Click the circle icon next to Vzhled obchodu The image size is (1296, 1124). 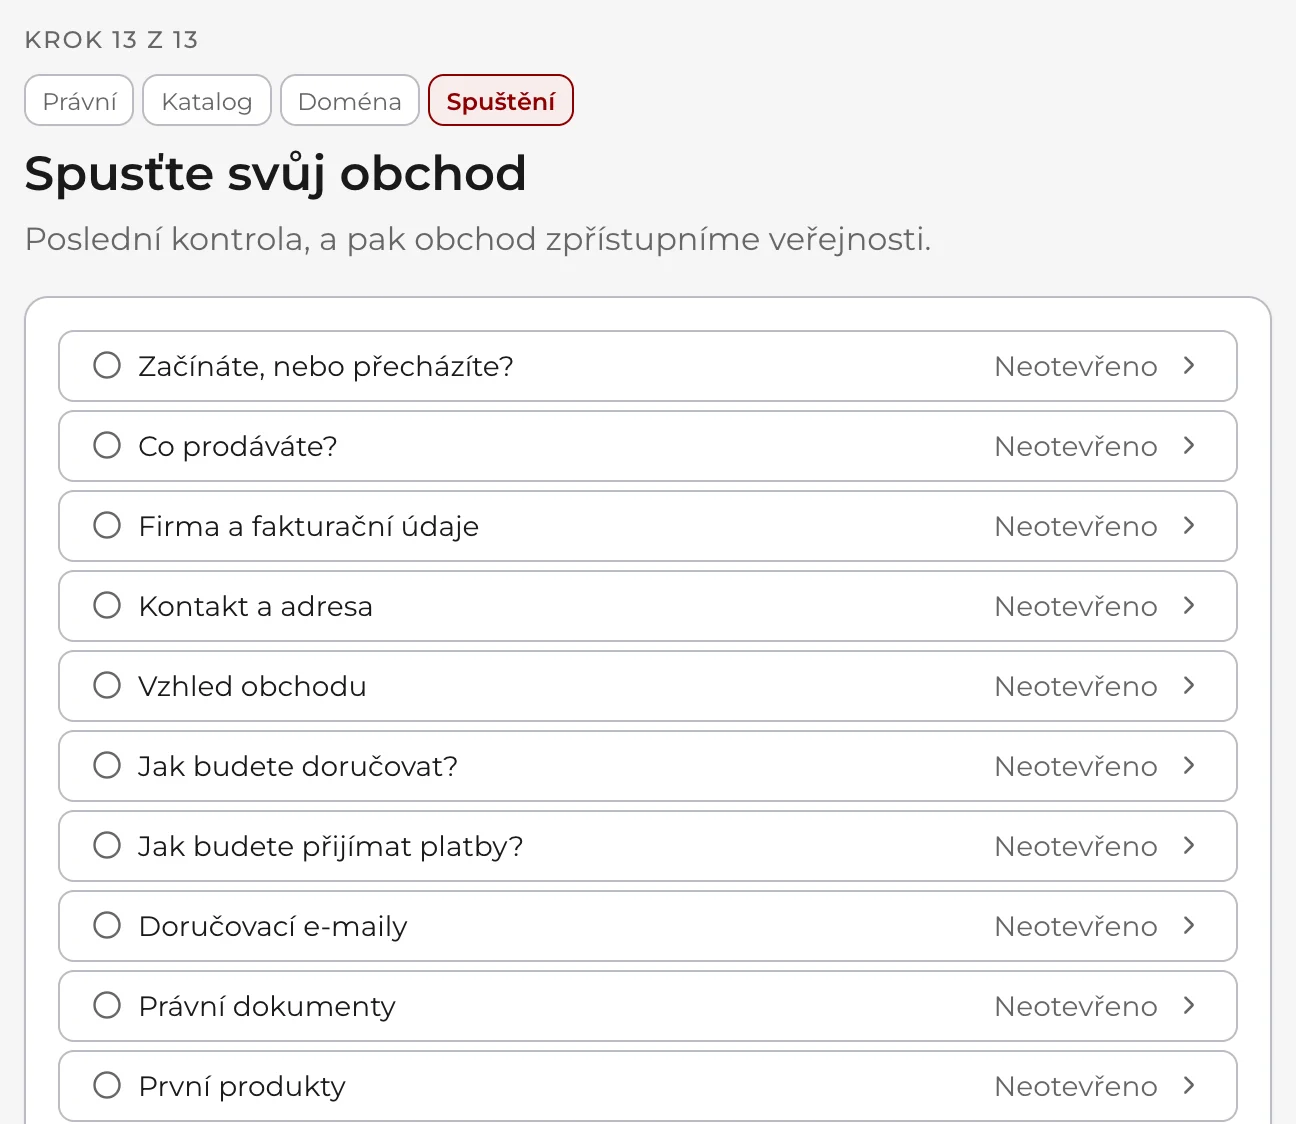(x=107, y=686)
